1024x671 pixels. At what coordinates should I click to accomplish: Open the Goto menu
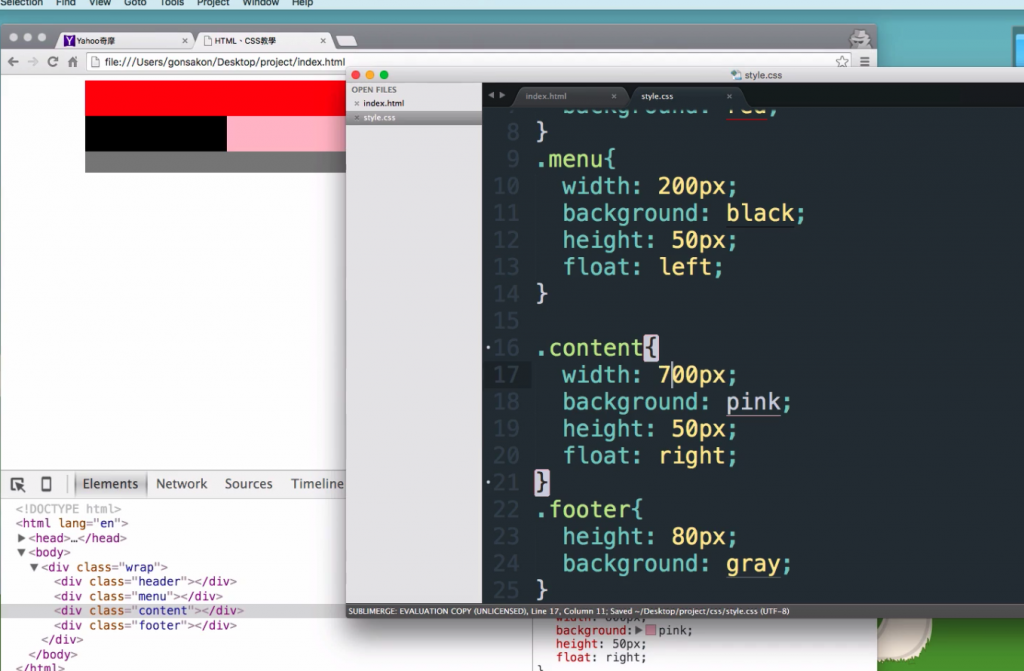pyautogui.click(x=135, y=3)
